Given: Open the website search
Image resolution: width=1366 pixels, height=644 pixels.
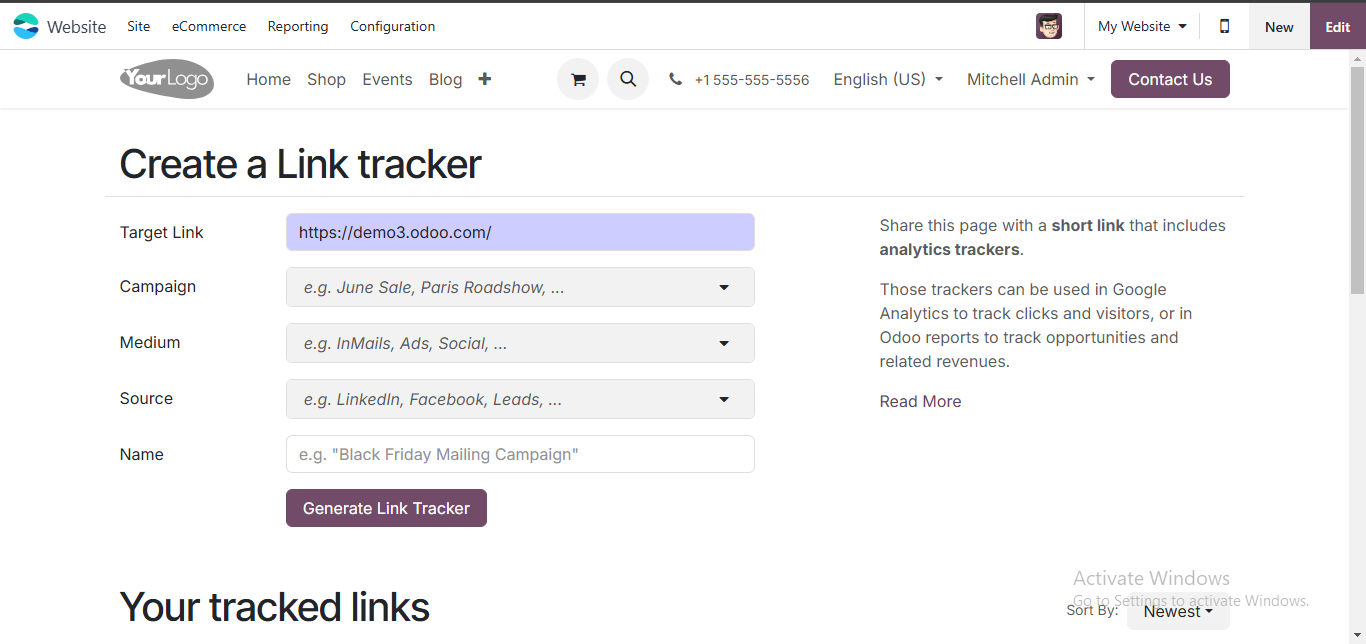Looking at the screenshot, I should click(x=628, y=78).
